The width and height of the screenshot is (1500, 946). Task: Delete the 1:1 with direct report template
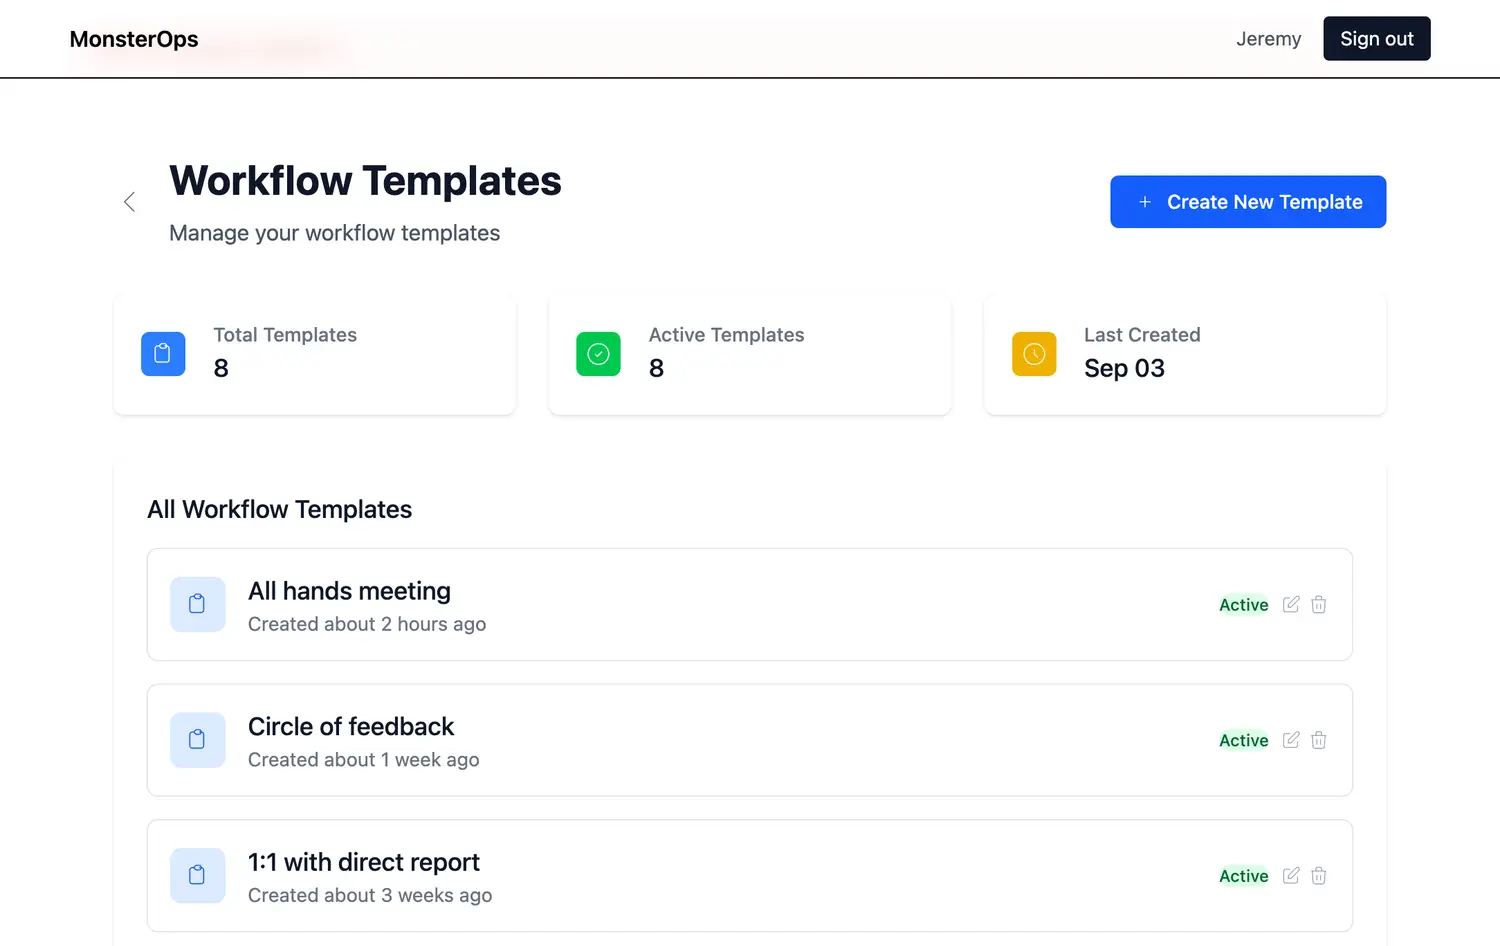(x=1319, y=876)
